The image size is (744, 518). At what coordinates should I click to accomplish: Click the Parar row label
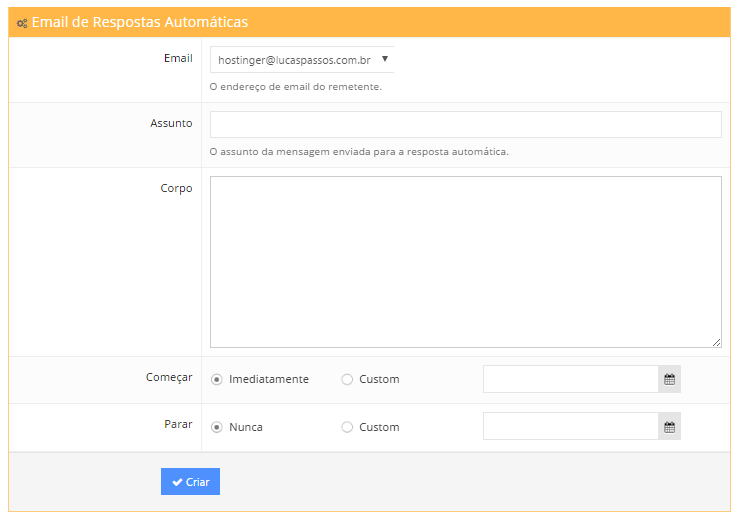point(178,425)
